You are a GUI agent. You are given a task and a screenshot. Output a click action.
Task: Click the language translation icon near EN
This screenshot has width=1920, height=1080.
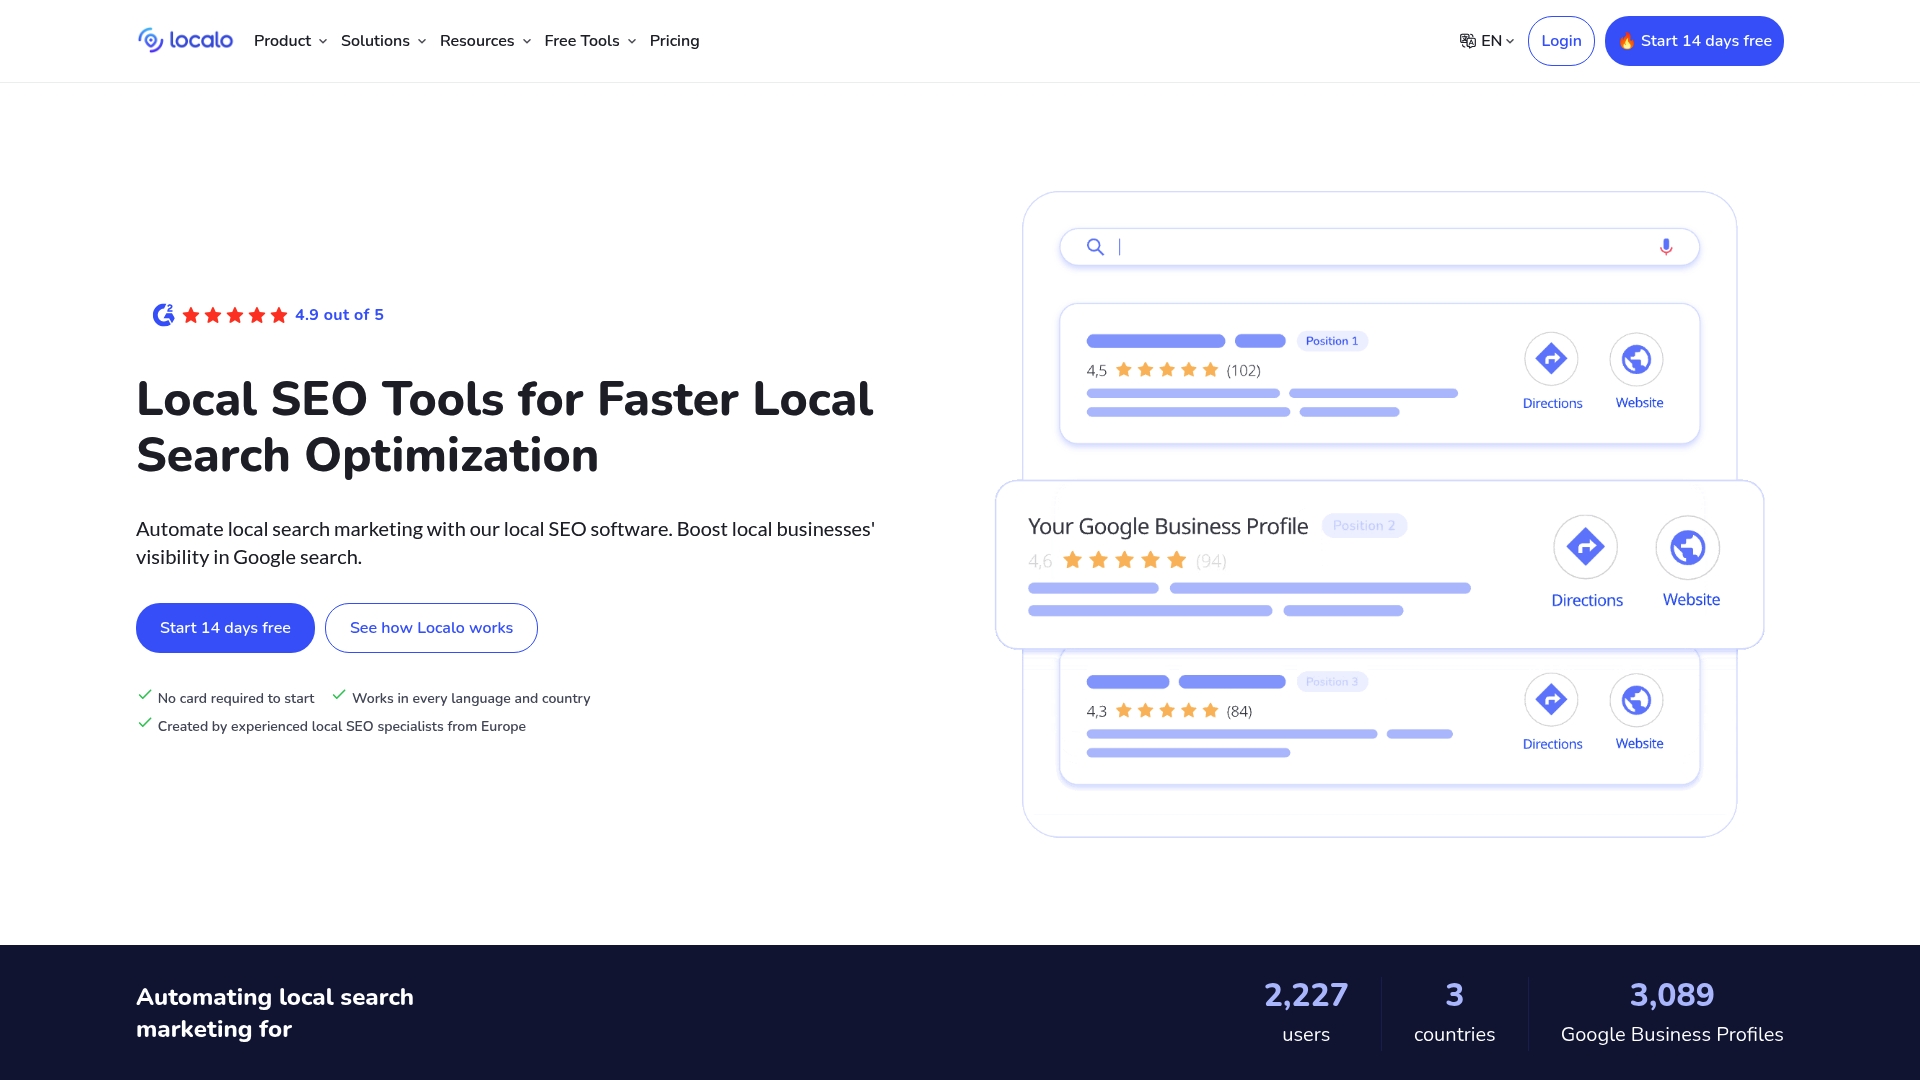coord(1466,40)
